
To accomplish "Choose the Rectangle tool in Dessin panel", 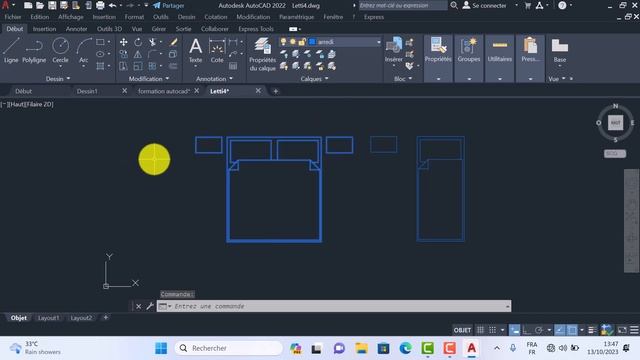I will (x=100, y=42).
